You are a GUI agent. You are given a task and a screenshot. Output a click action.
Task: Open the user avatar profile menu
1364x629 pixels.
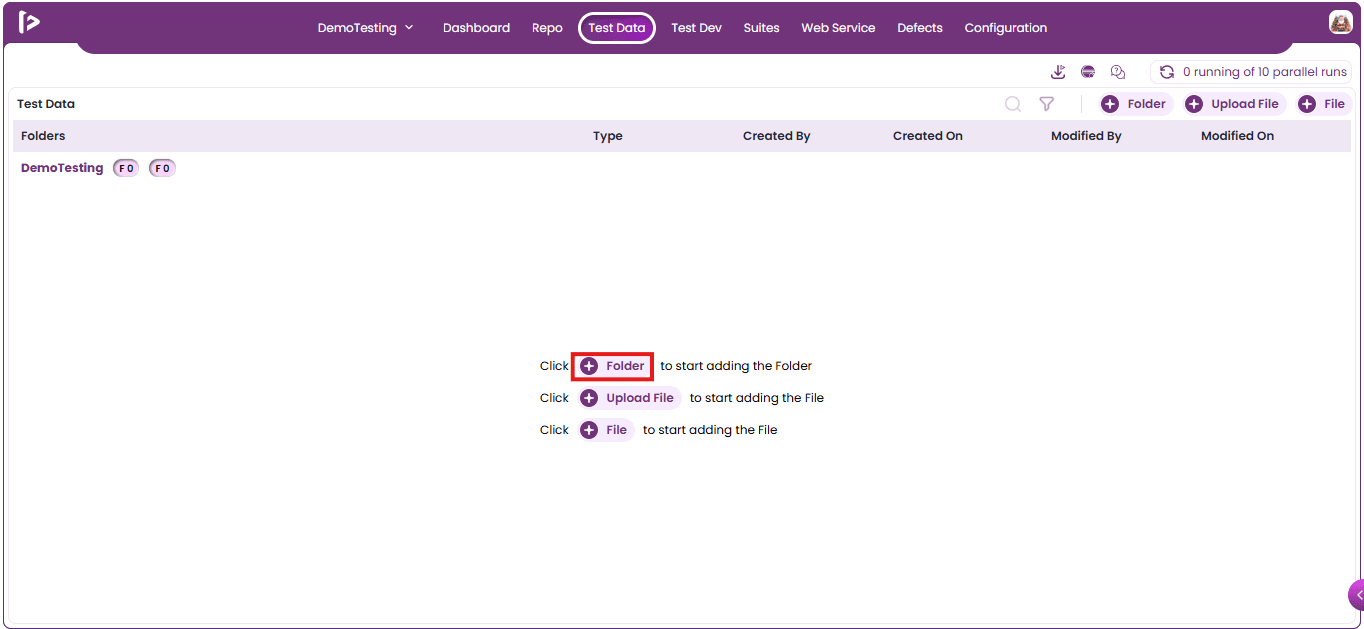[x=1340, y=22]
